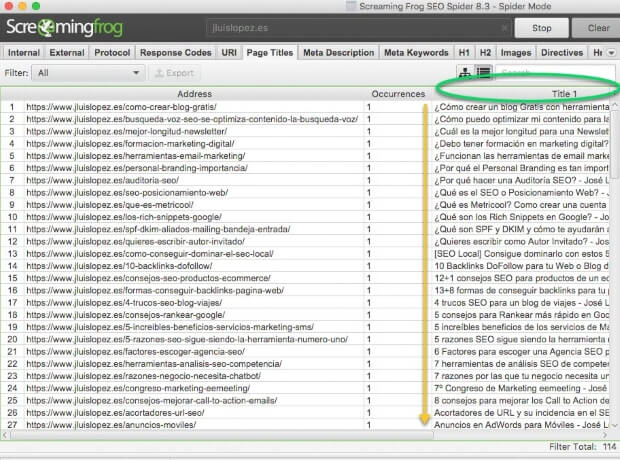Open the Images tab

click(516, 53)
